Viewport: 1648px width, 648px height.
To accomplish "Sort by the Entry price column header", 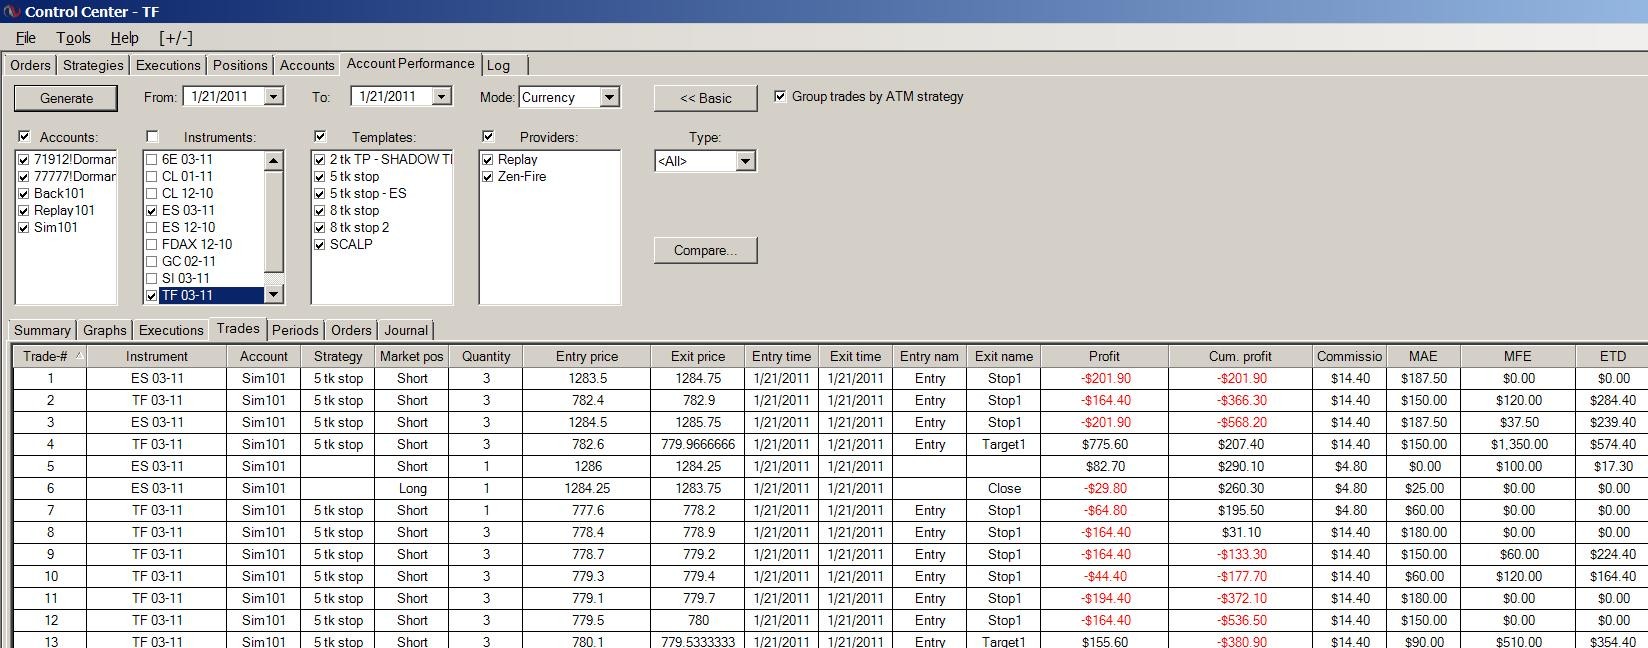I will pyautogui.click(x=587, y=356).
